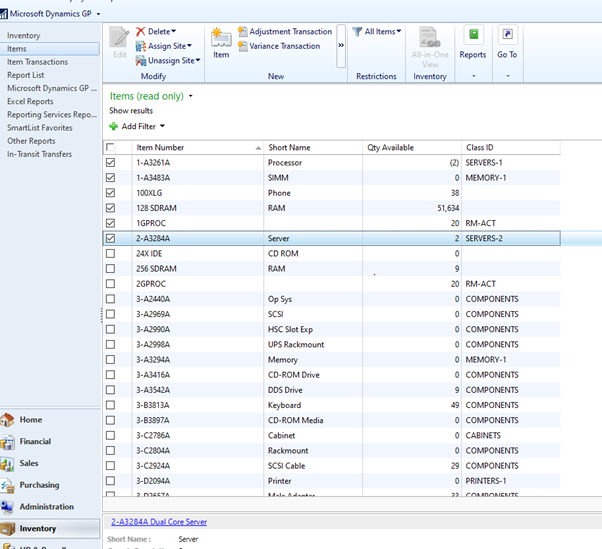The height and width of the screenshot is (549, 602).
Task: Open the Go To dropdown arrow
Action: coord(508,76)
